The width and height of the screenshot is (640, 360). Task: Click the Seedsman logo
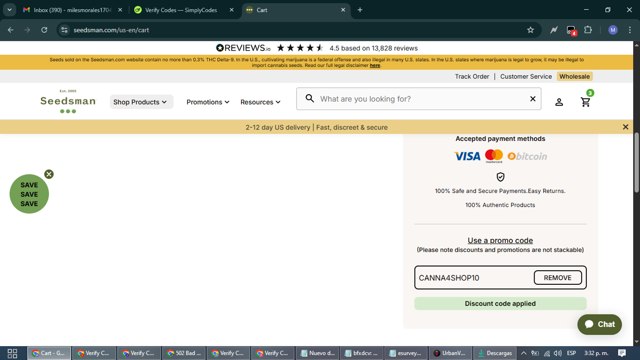(68, 101)
